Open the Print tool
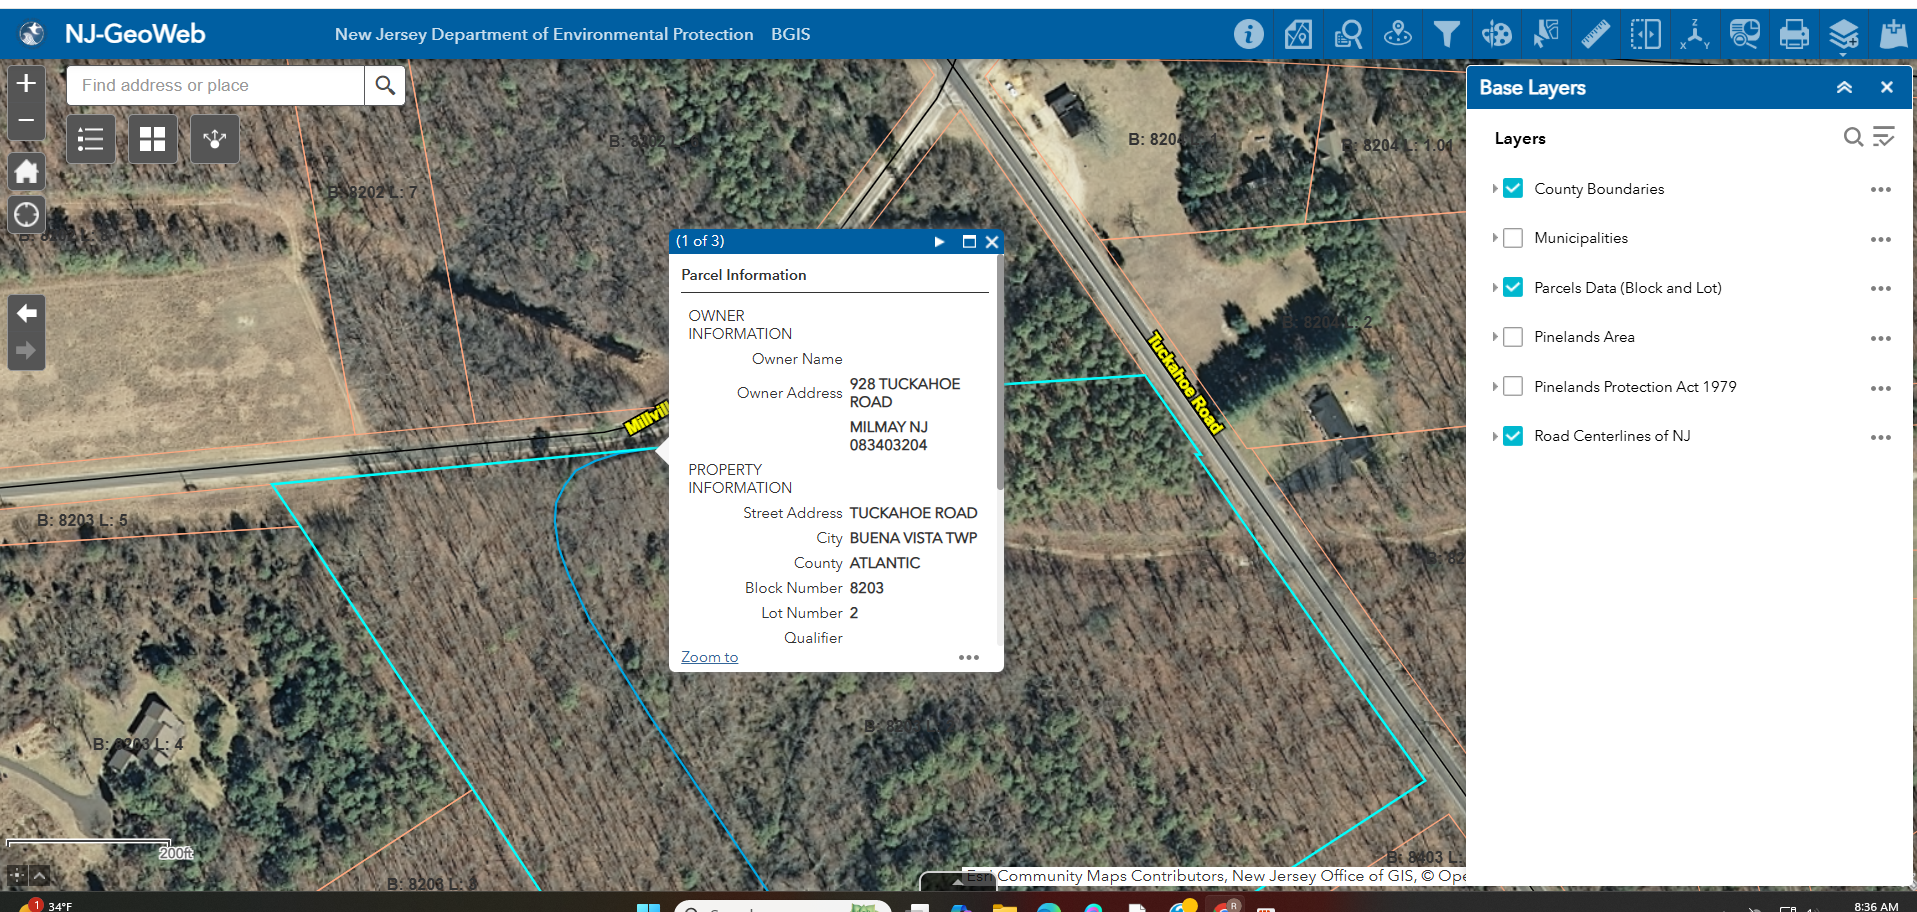The image size is (1917, 912). 1793,35
